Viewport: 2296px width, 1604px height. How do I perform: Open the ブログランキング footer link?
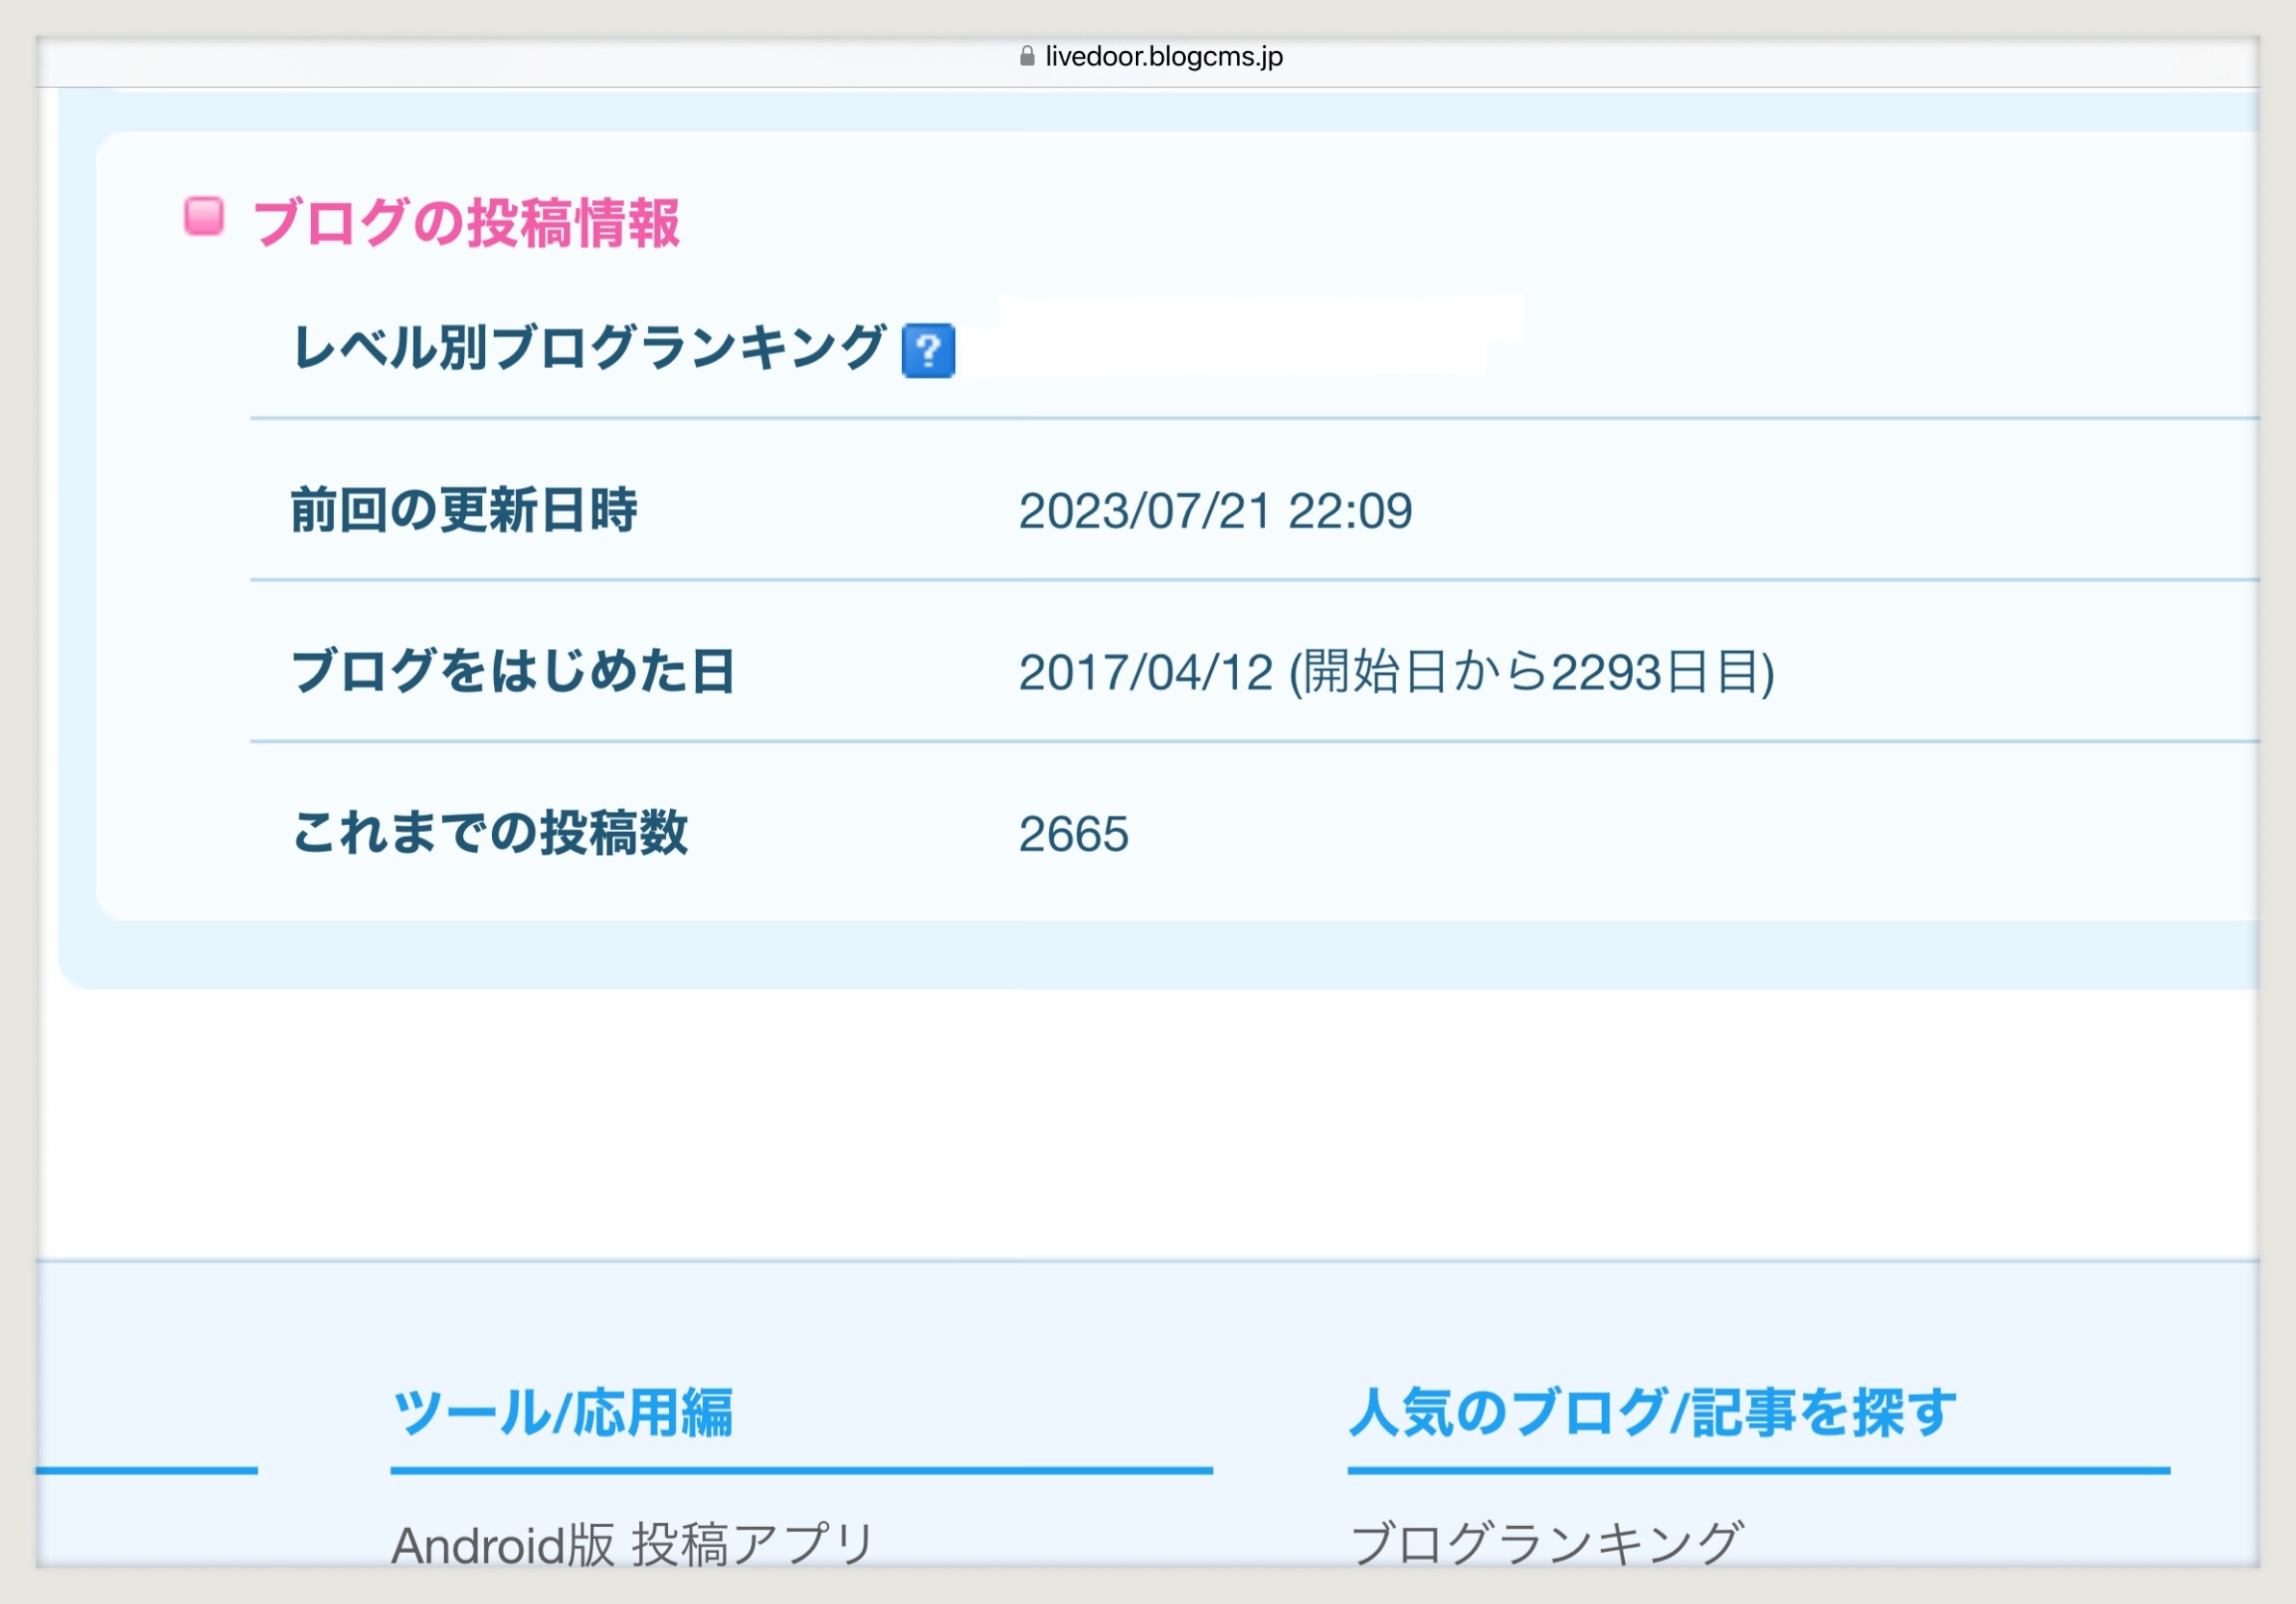tap(1547, 1544)
